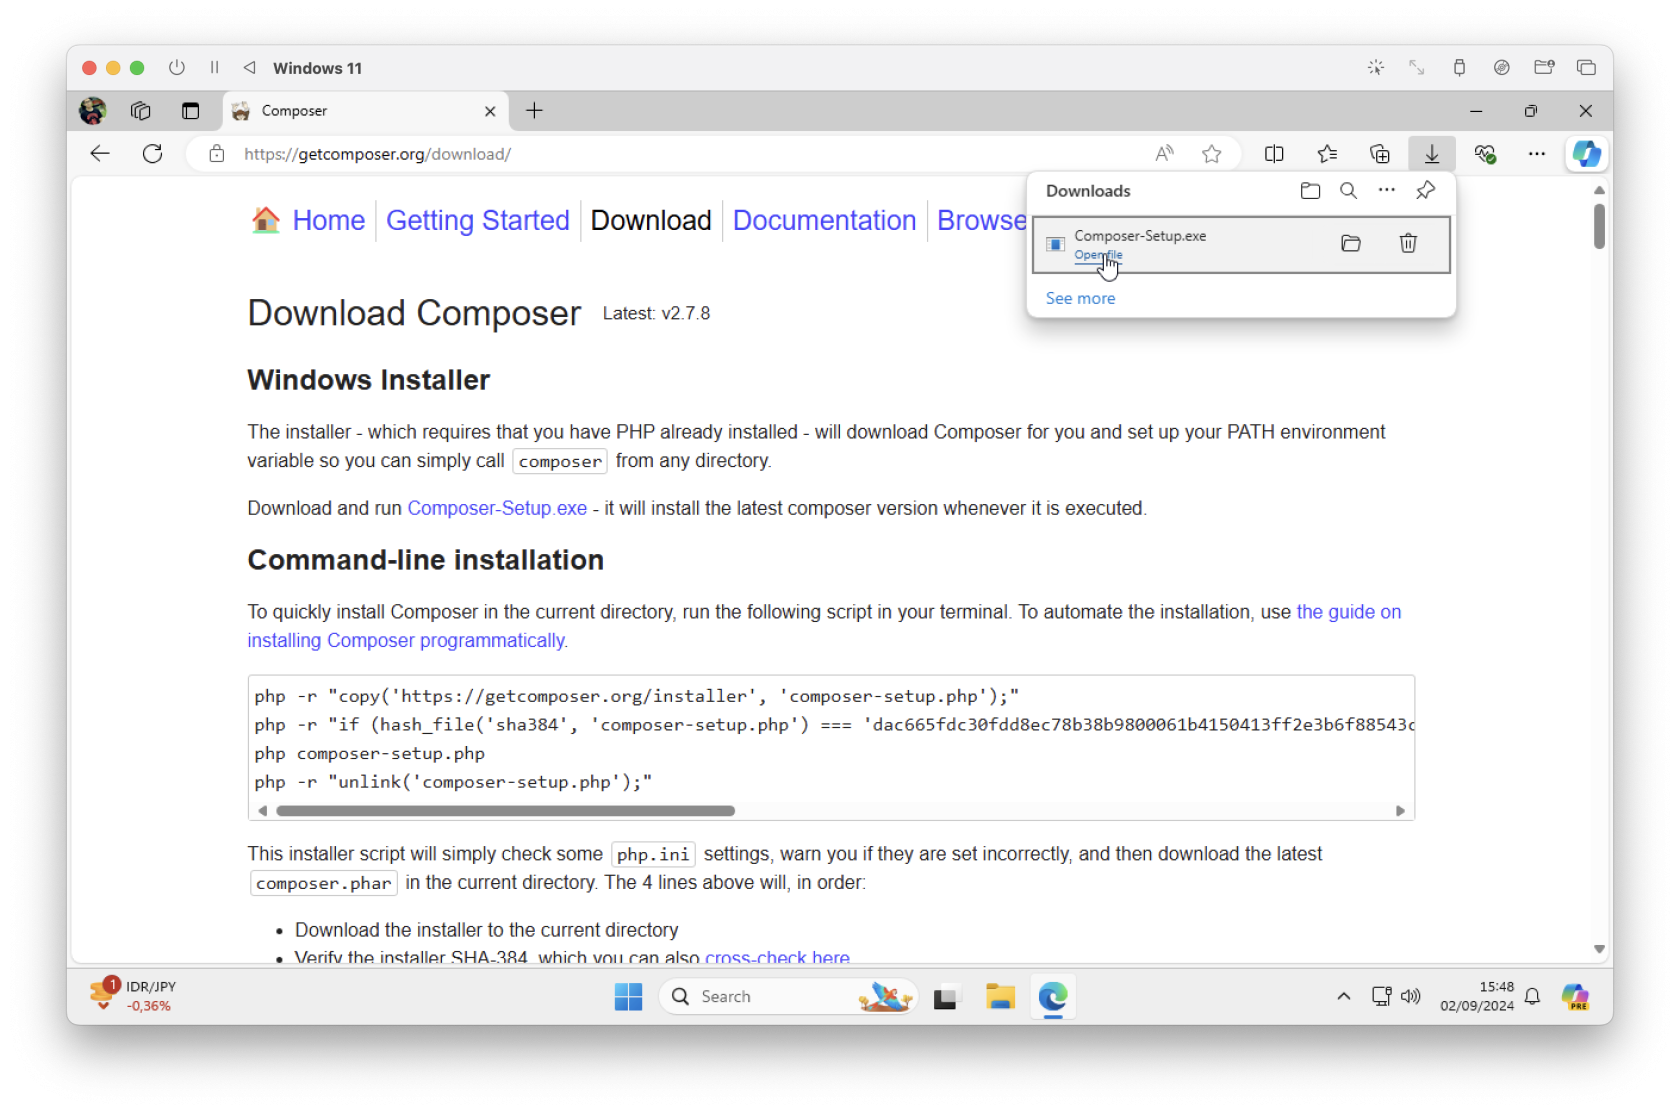Image resolution: width=1680 pixels, height=1113 pixels.
Task: Click 'Command-line installation' heading
Action: coord(425,560)
